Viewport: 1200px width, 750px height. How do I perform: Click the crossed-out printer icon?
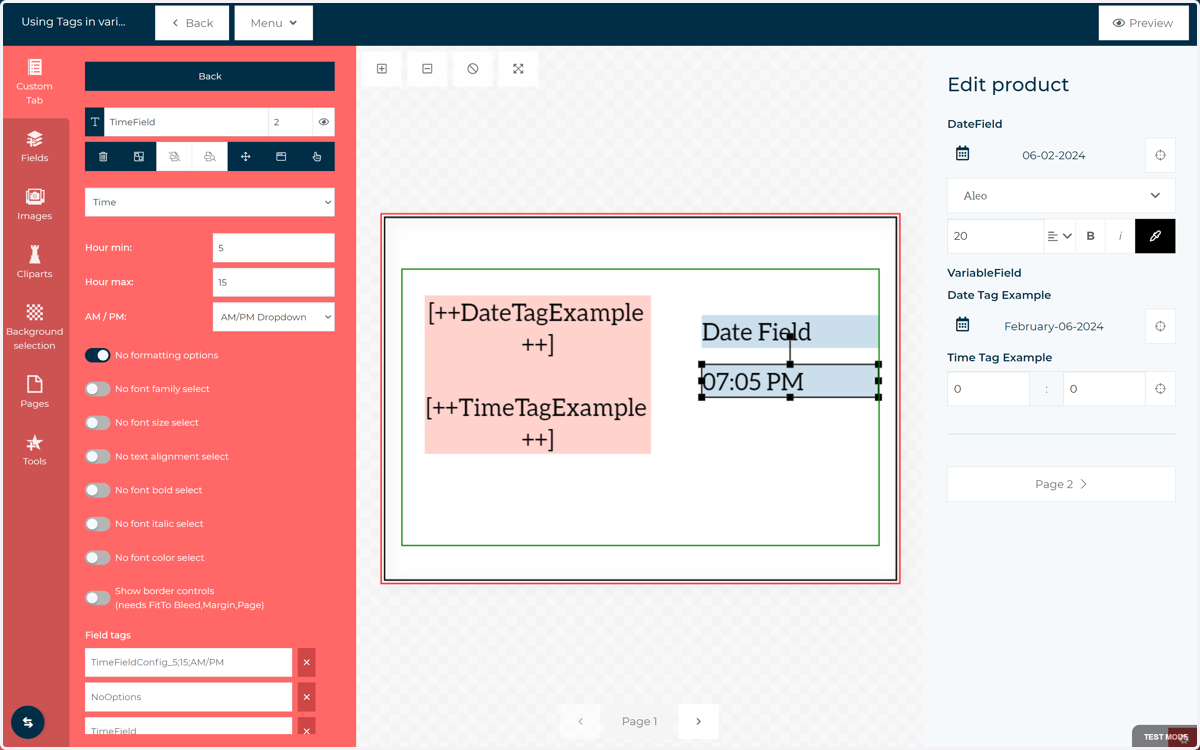174,157
